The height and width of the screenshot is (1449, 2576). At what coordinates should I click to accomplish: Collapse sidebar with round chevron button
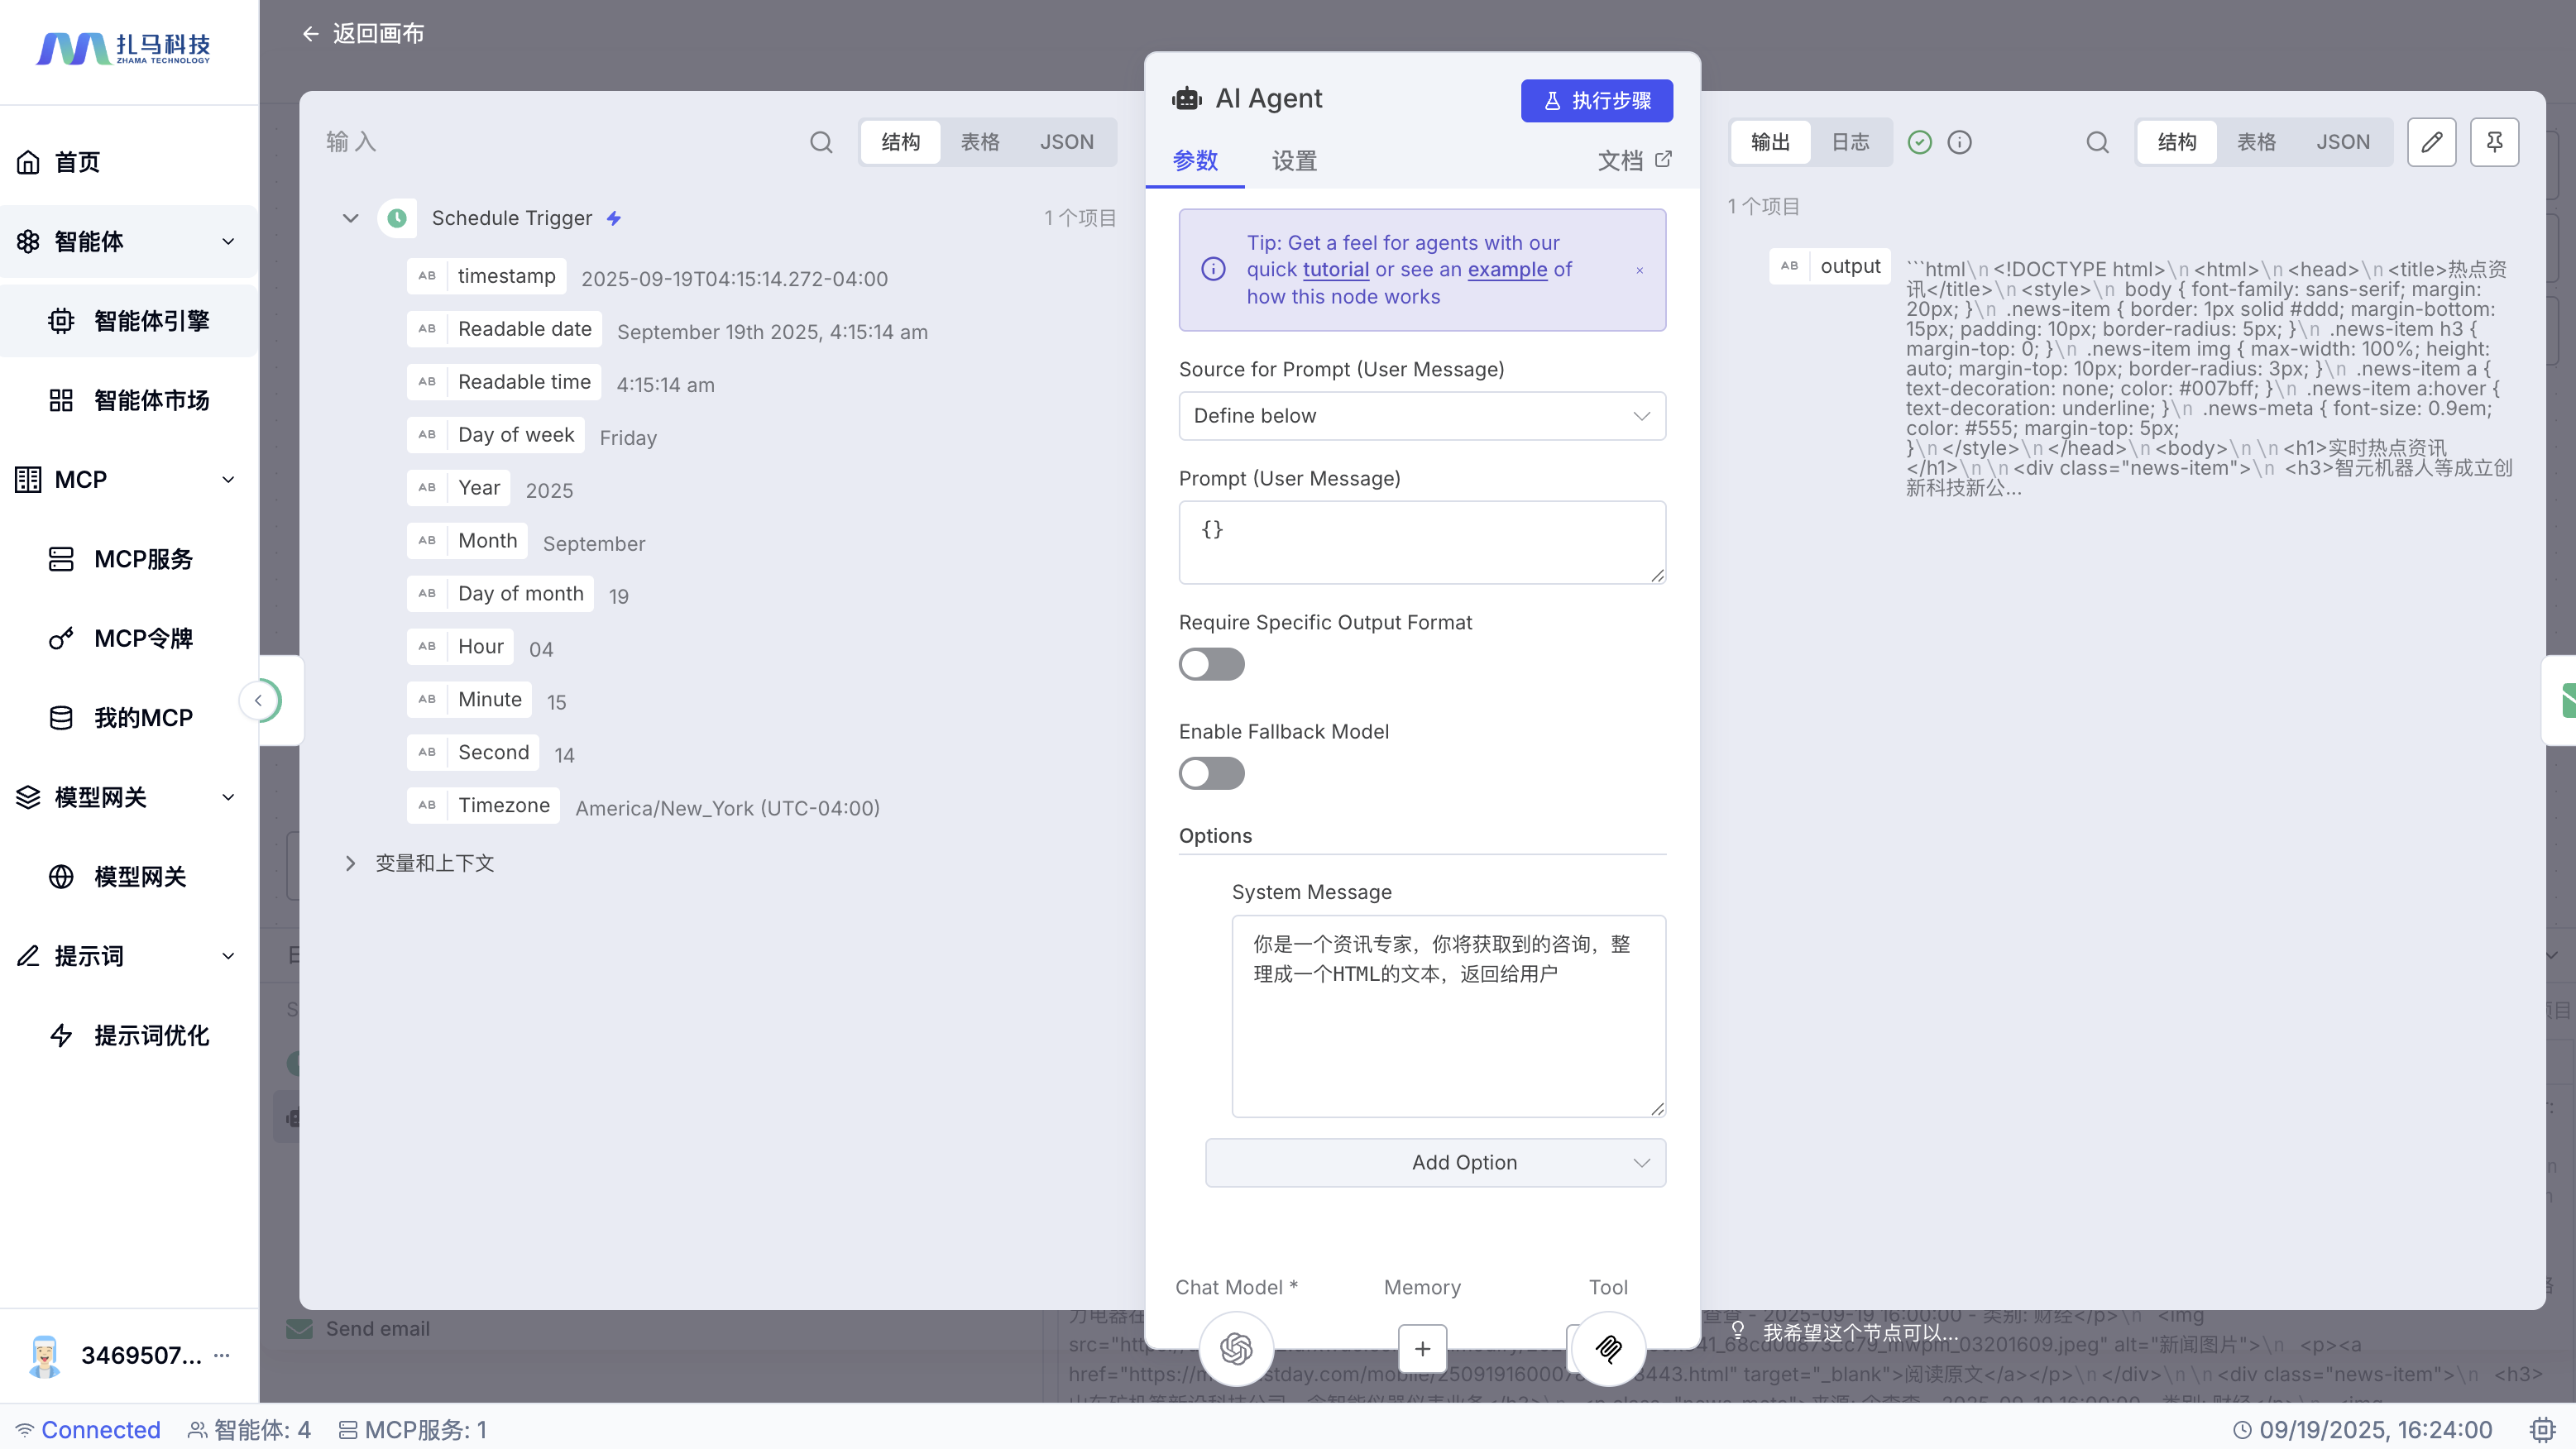[x=259, y=700]
